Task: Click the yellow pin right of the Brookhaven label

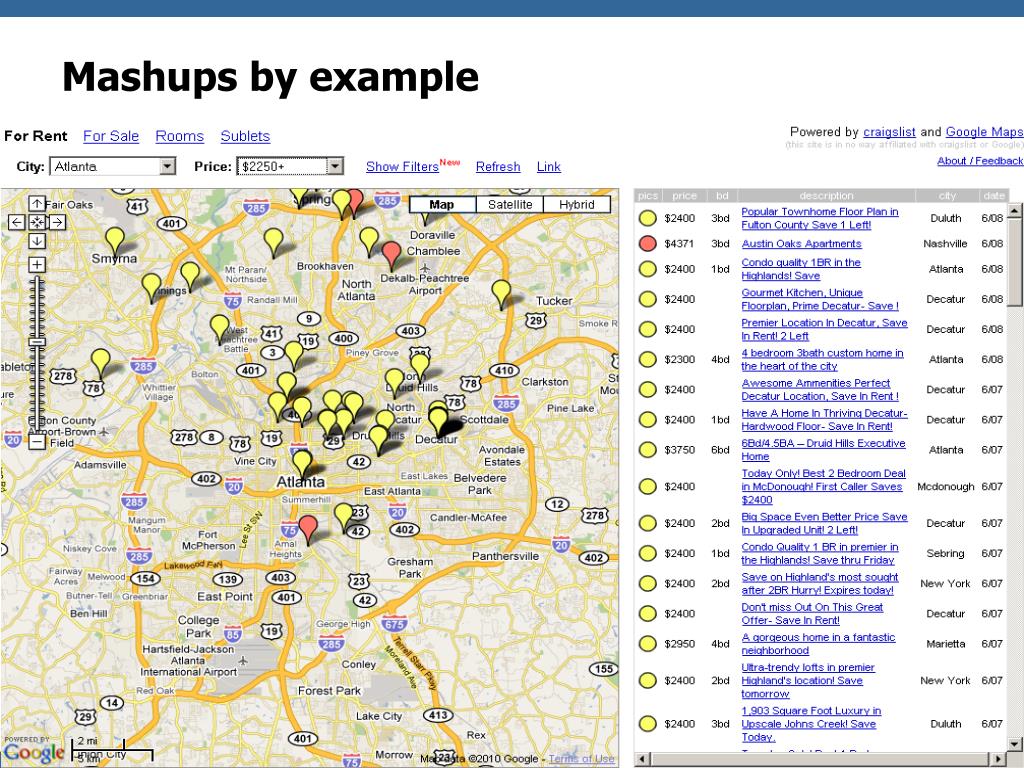Action: [369, 241]
